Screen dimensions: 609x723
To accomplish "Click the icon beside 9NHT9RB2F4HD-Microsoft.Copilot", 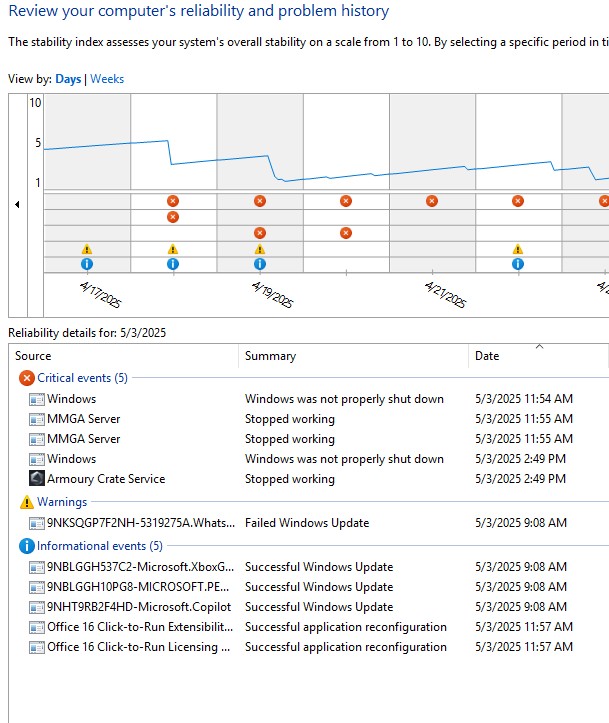I will tap(36, 607).
